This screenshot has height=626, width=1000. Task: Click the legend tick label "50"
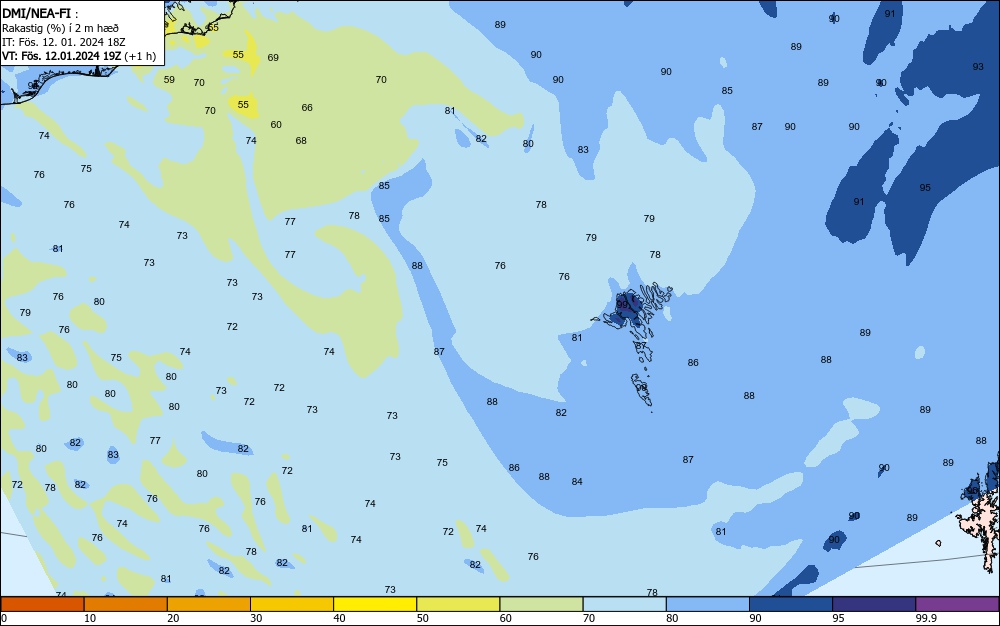(x=423, y=618)
